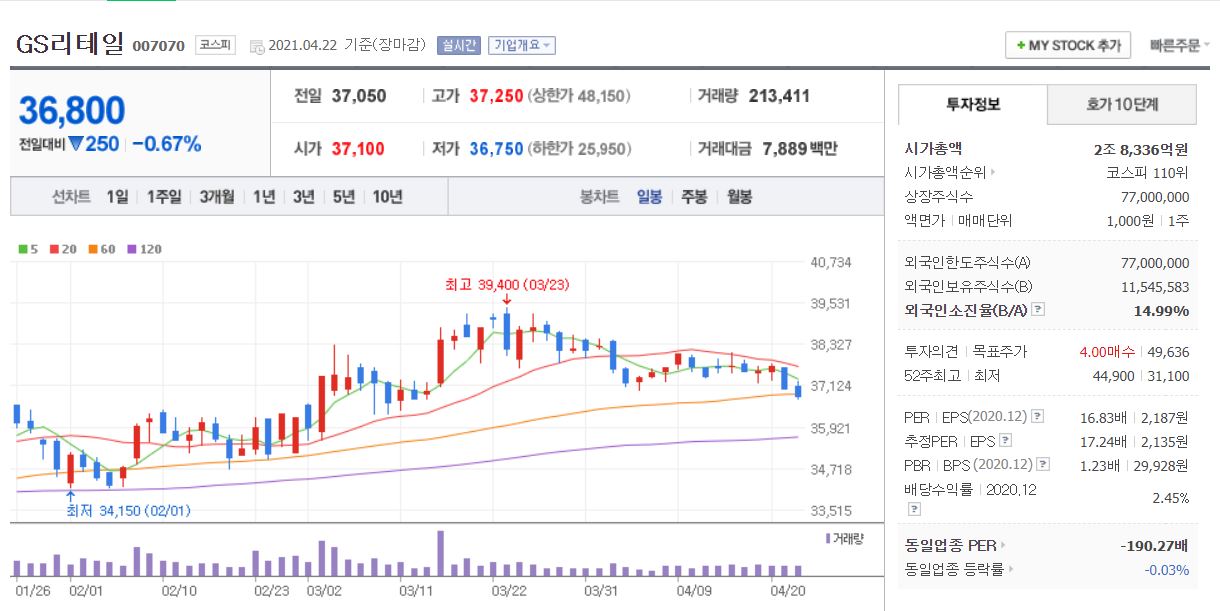The height and width of the screenshot is (611, 1220).
Task: Click the 최고 39,400 (03/23) chart marker
Action: tap(506, 284)
